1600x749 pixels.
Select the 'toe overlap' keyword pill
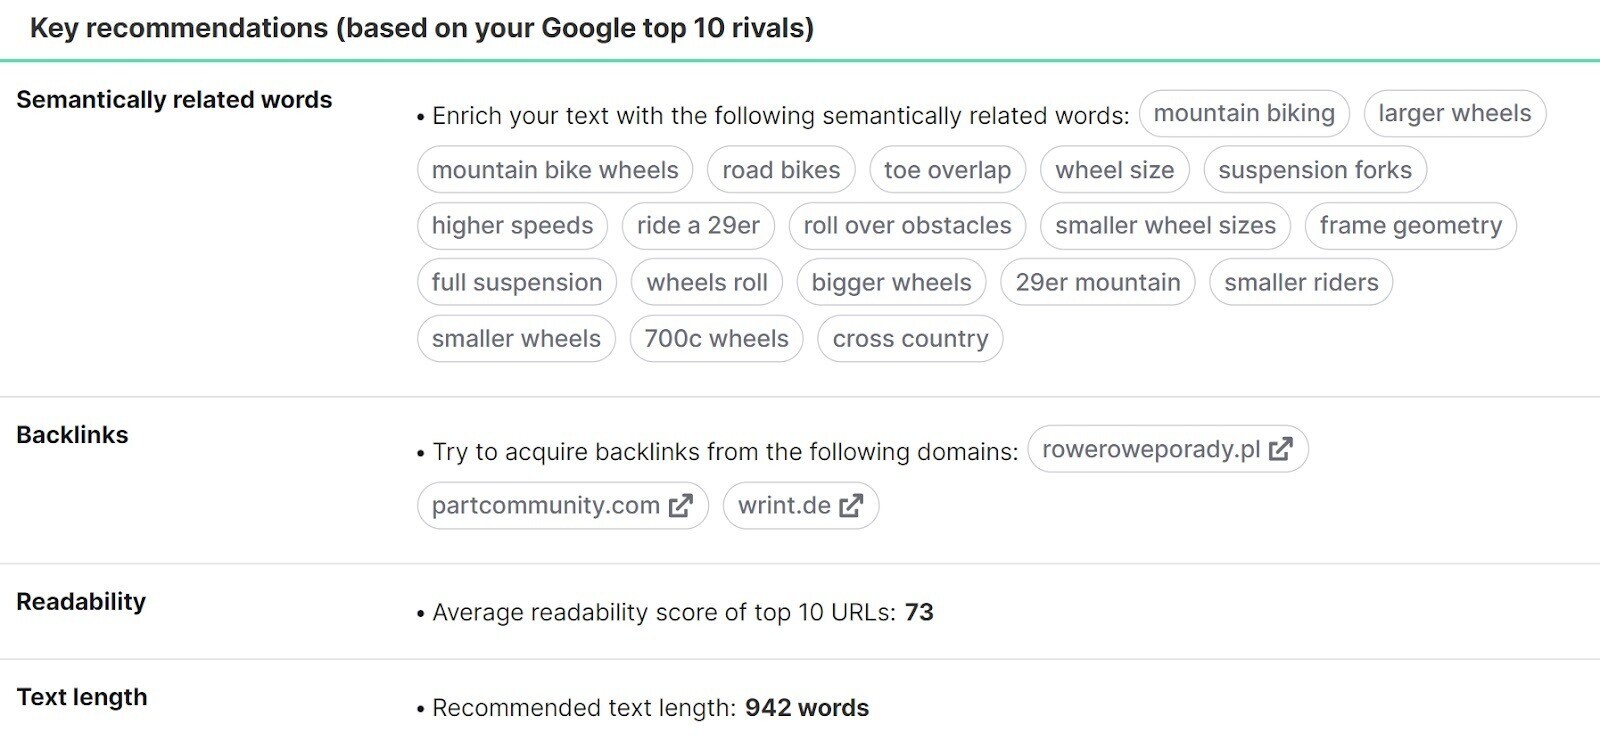pos(946,170)
